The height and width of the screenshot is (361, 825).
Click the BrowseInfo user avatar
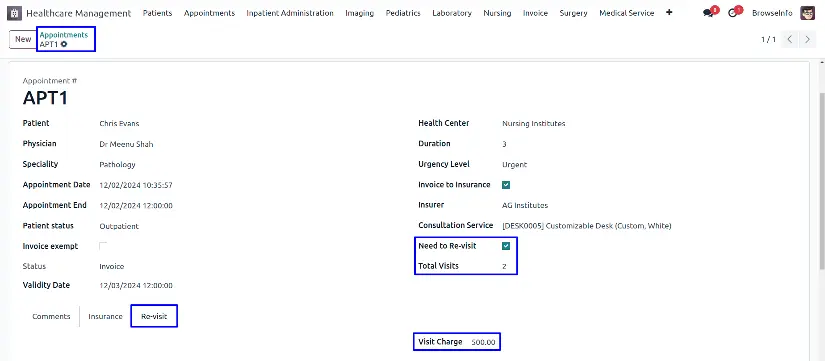tap(807, 13)
